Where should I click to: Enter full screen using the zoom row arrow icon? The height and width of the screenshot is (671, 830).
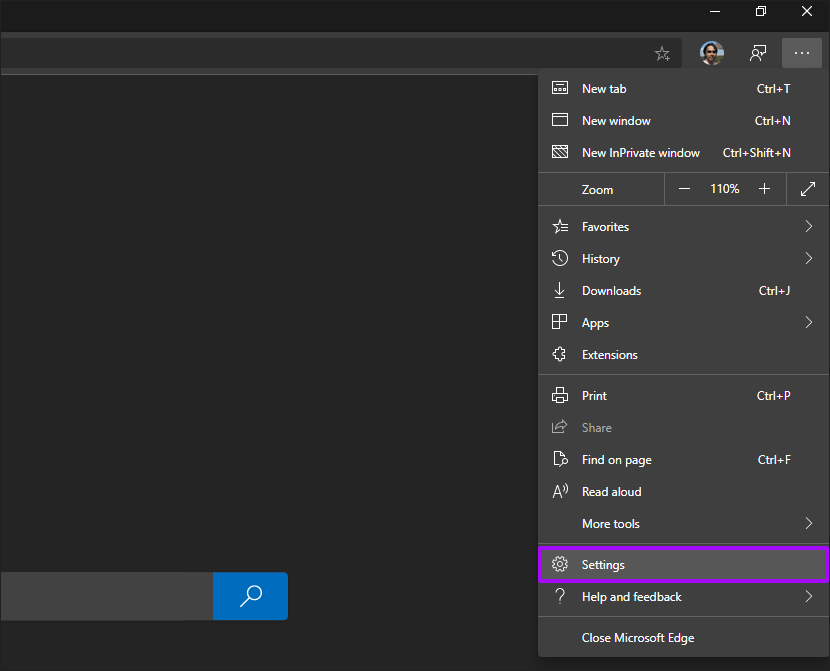point(808,189)
